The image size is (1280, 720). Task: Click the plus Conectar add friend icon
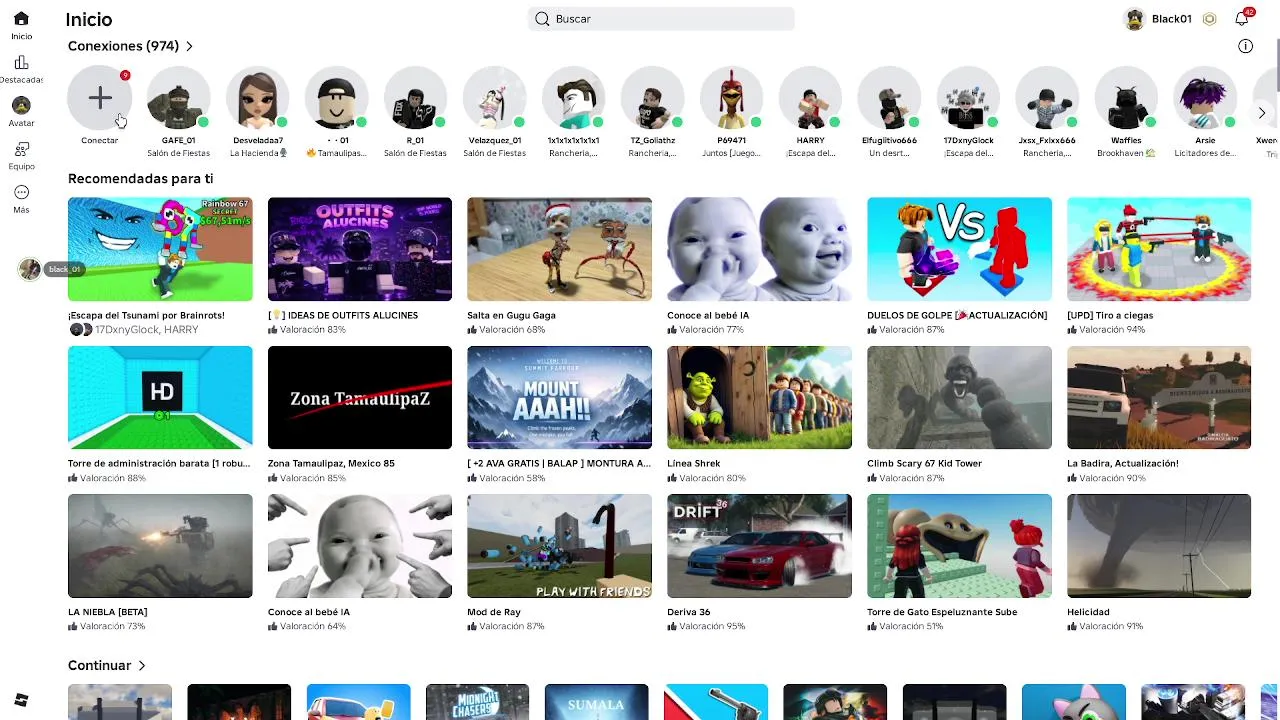click(99, 98)
